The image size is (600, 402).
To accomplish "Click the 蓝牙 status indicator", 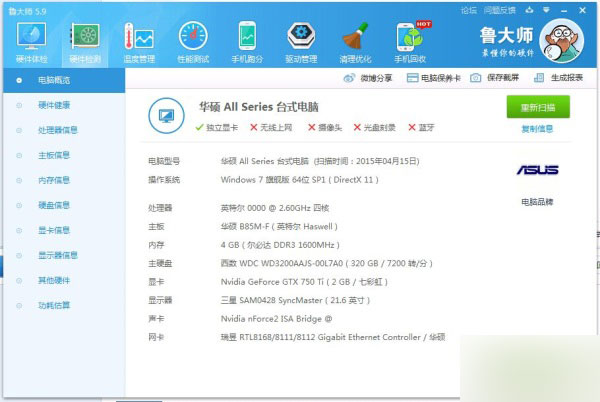I will coord(421,127).
